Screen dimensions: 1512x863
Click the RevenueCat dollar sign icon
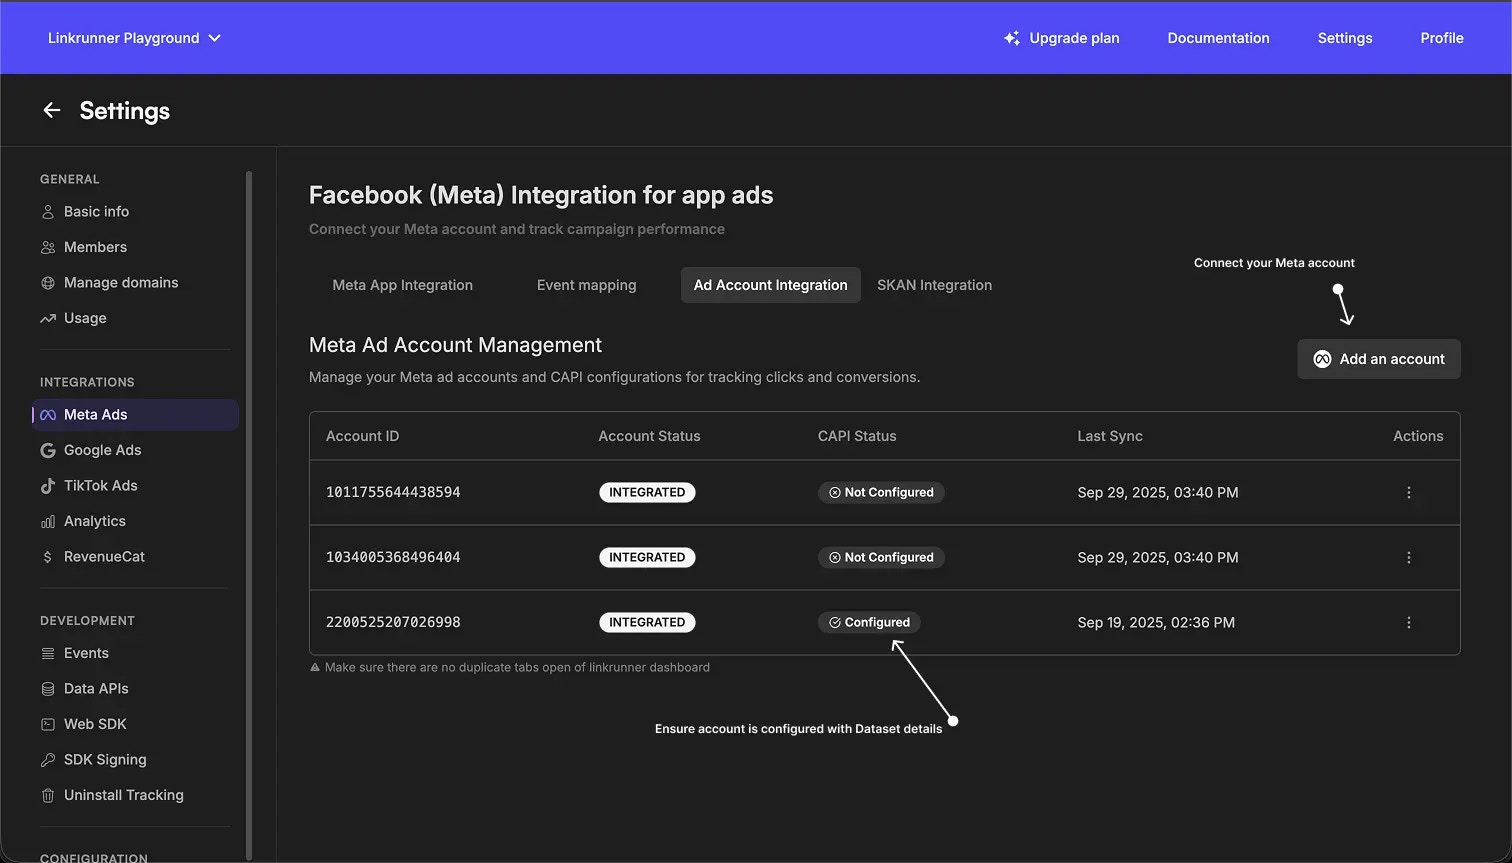tap(46, 556)
